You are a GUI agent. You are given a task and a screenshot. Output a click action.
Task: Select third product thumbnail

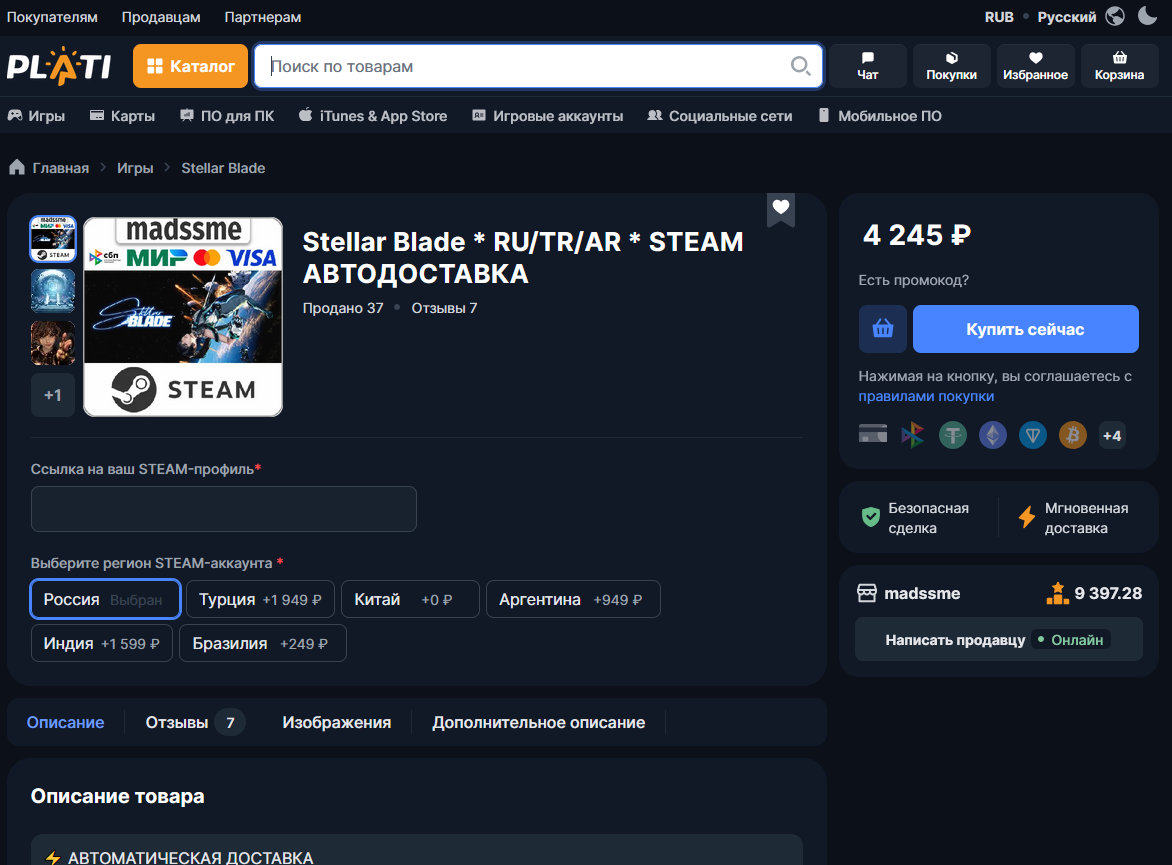coord(52,342)
